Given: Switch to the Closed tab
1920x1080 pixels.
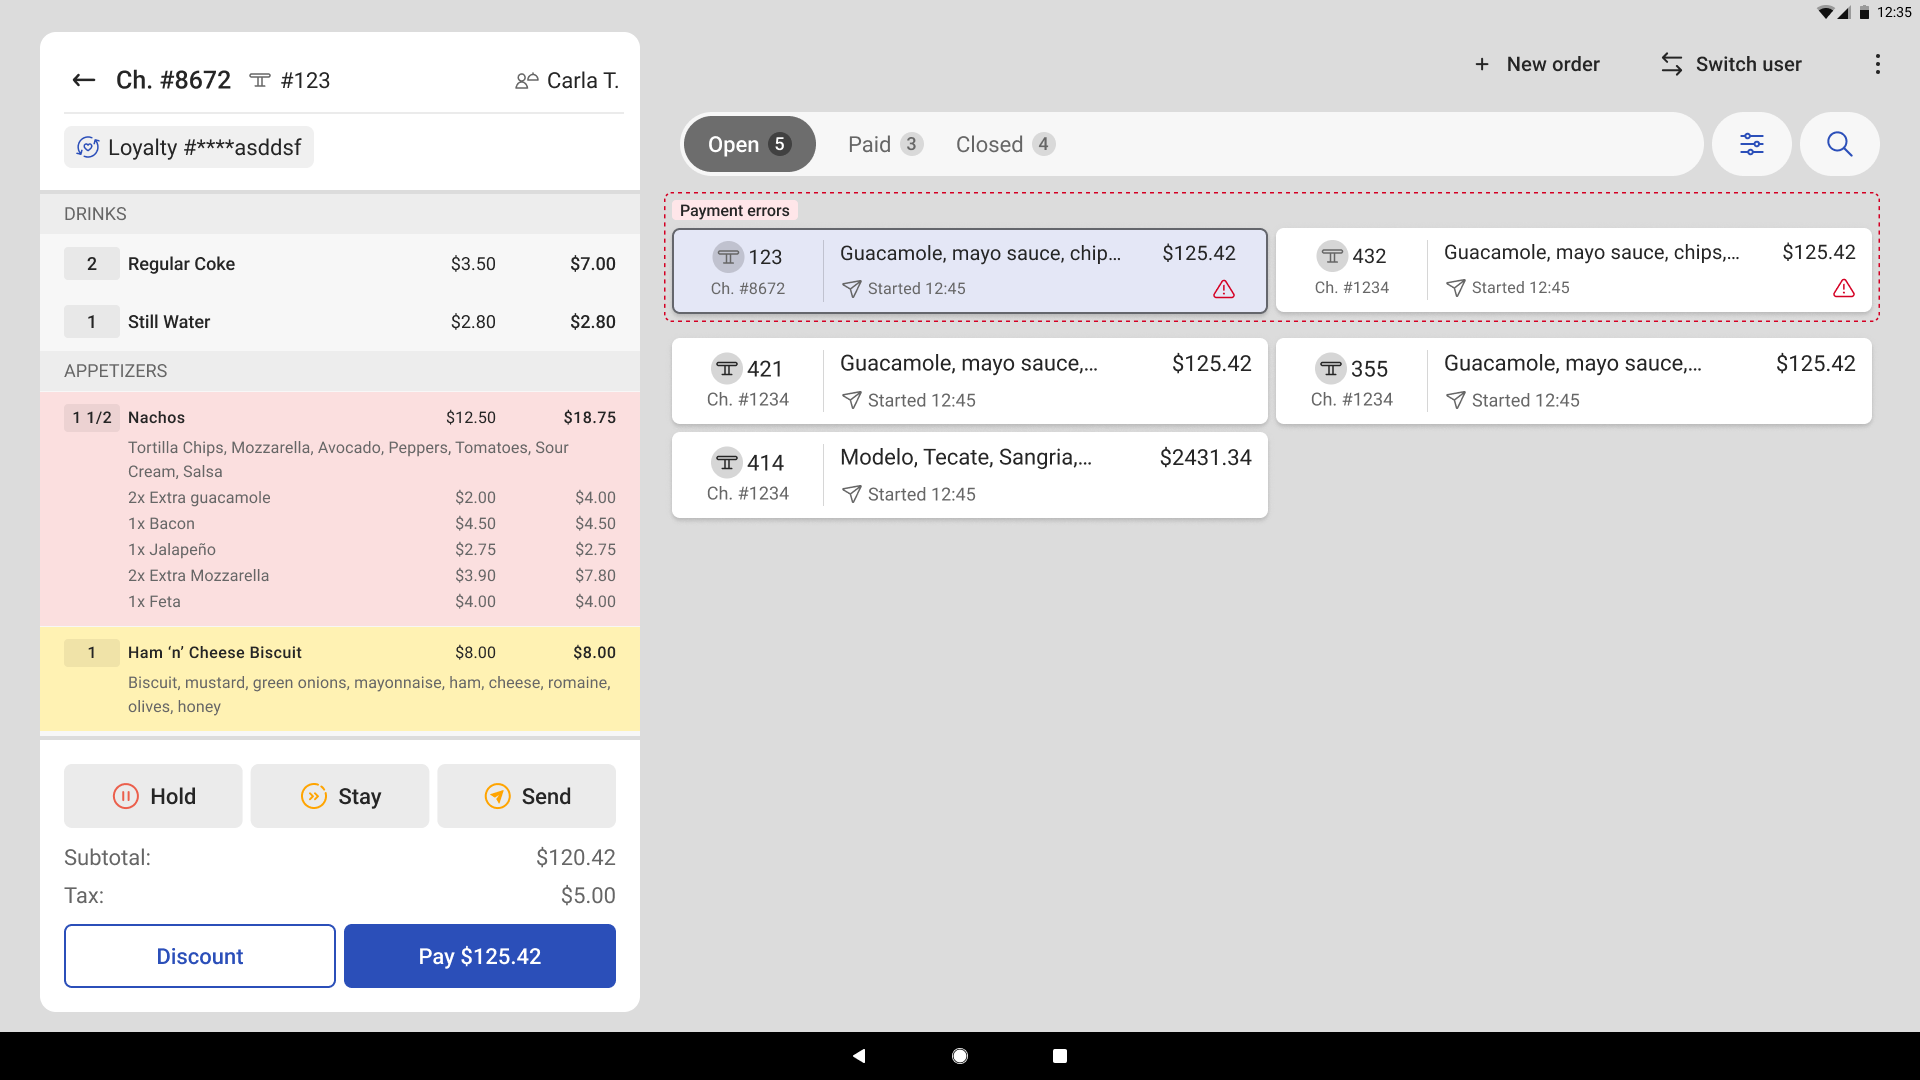Looking at the screenshot, I should 1004,144.
